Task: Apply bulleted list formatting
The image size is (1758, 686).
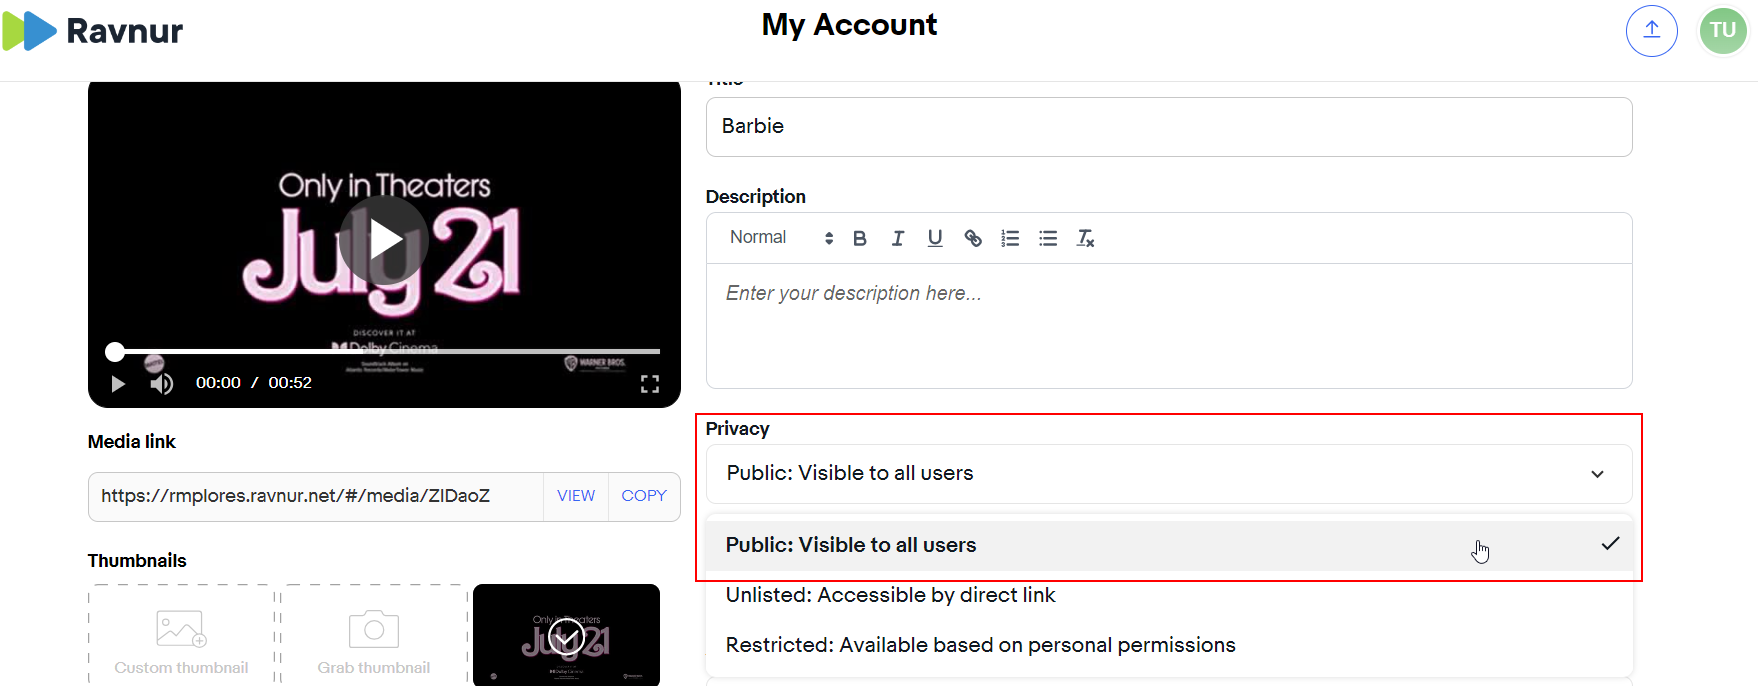Action: pos(1048,238)
